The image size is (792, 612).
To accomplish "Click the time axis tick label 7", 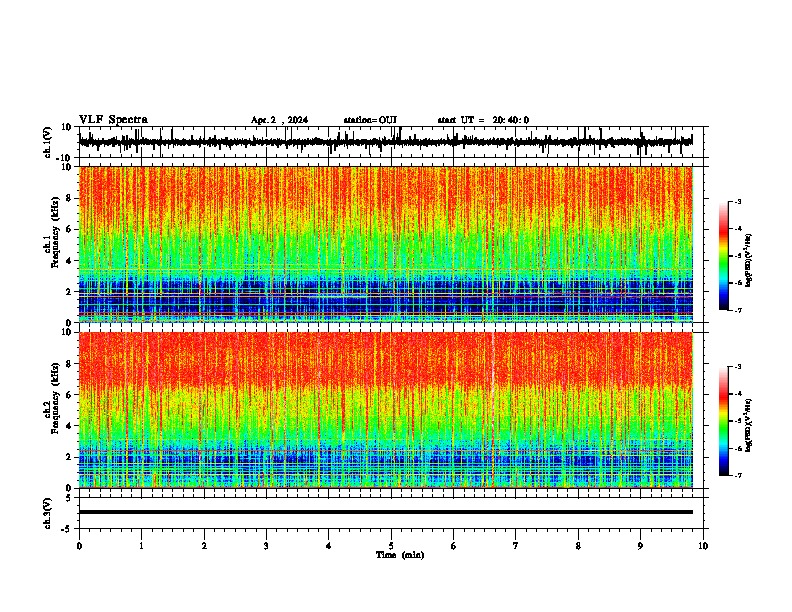I will (516, 546).
